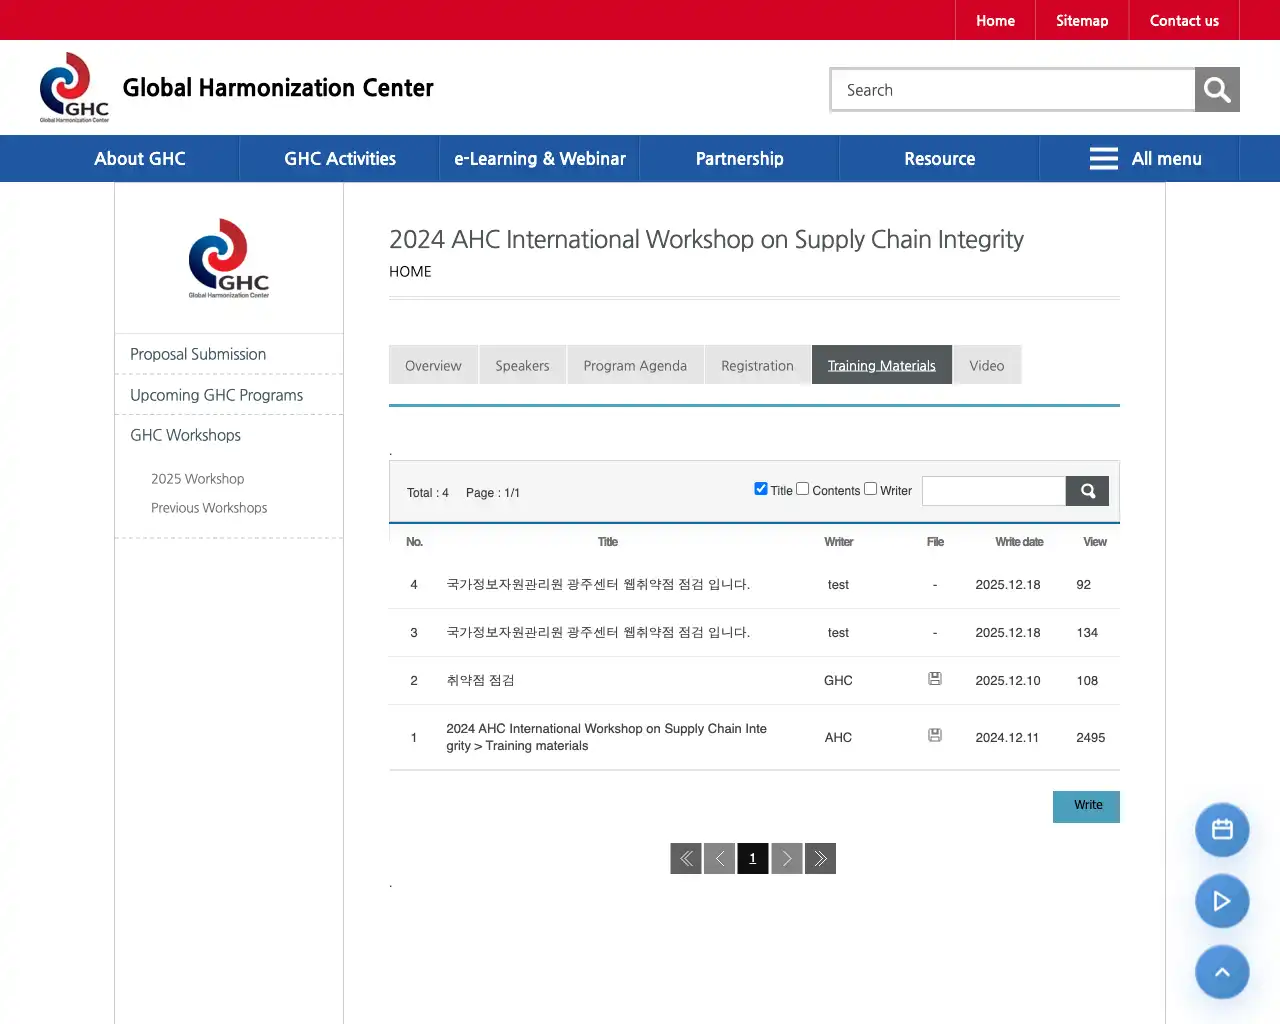Open the floating calendar shortcut
1280x1024 pixels.
click(x=1221, y=829)
